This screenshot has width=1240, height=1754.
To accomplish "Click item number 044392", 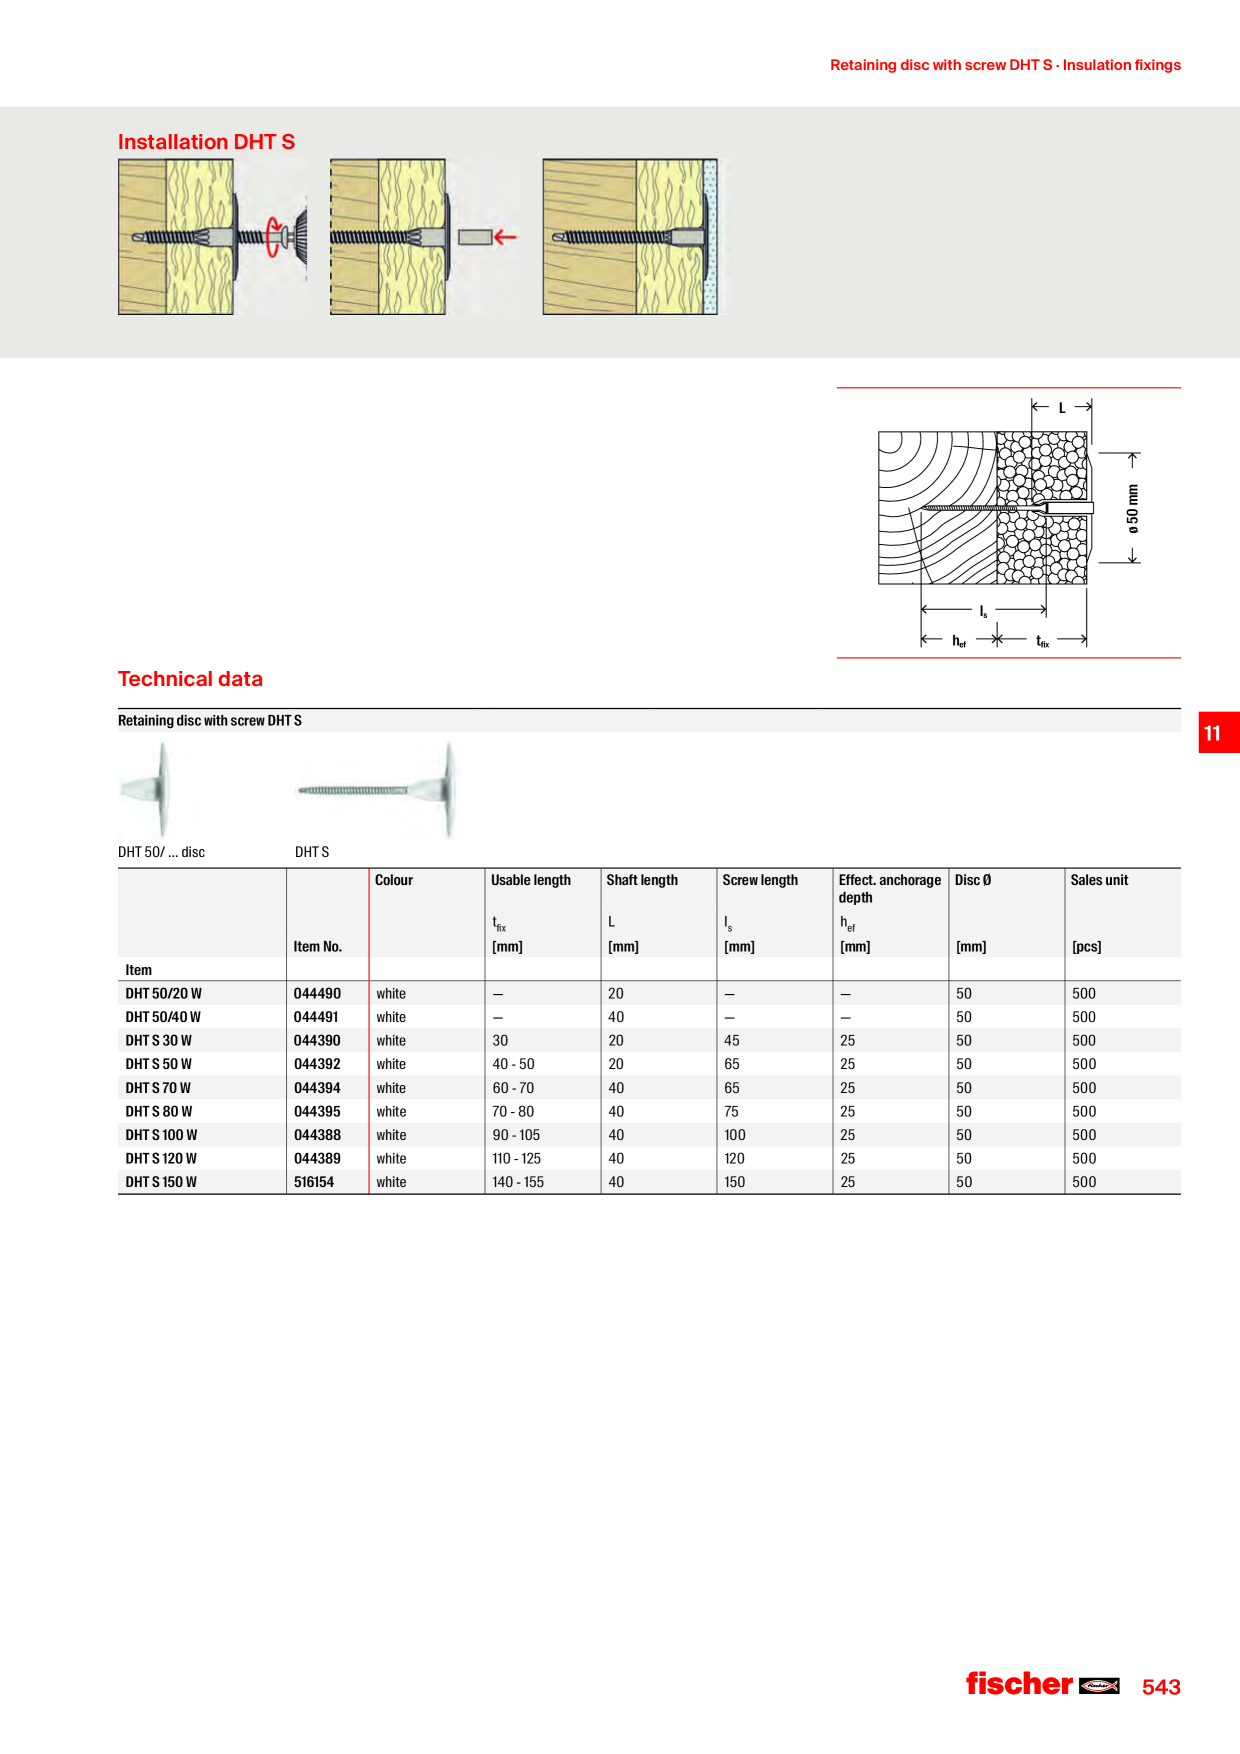I will pos(317,1064).
